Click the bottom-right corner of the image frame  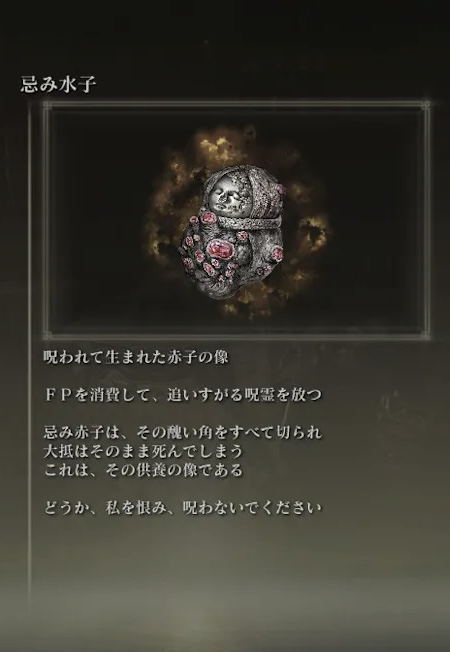(x=425, y=335)
